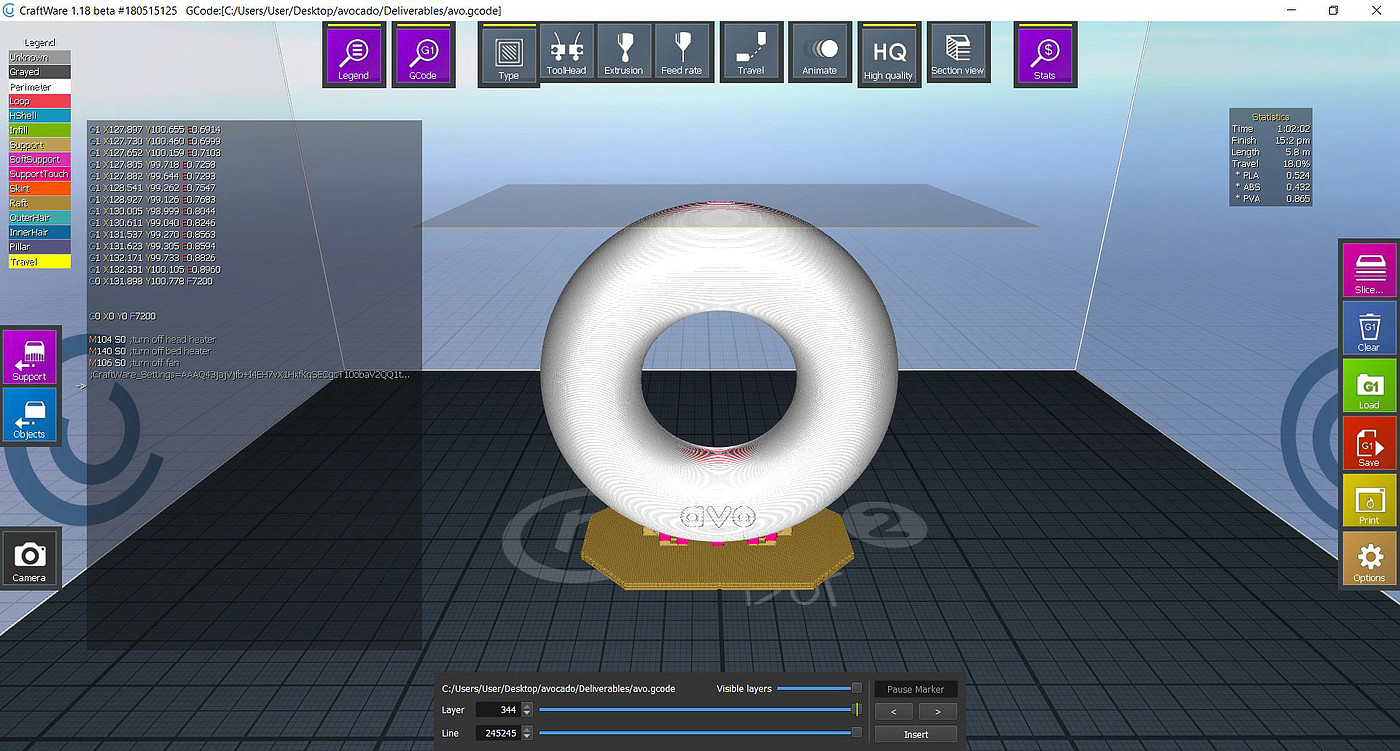
Task: Select the M104 S0 head heater line
Action: [154, 340]
